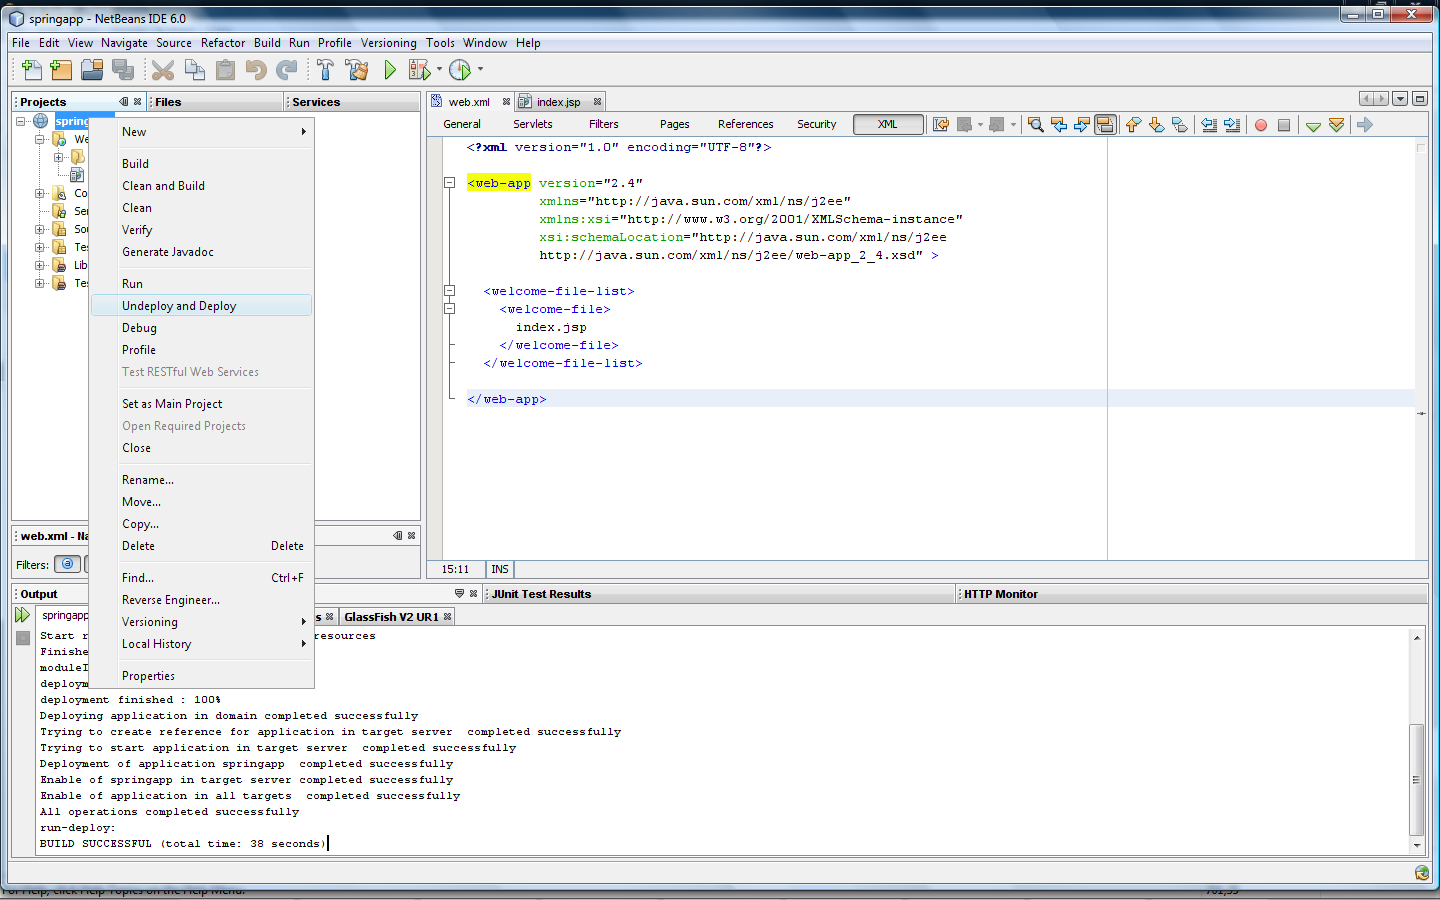This screenshot has width=1440, height=900.
Task: Click the Undo icon in main toolbar
Action: click(256, 69)
